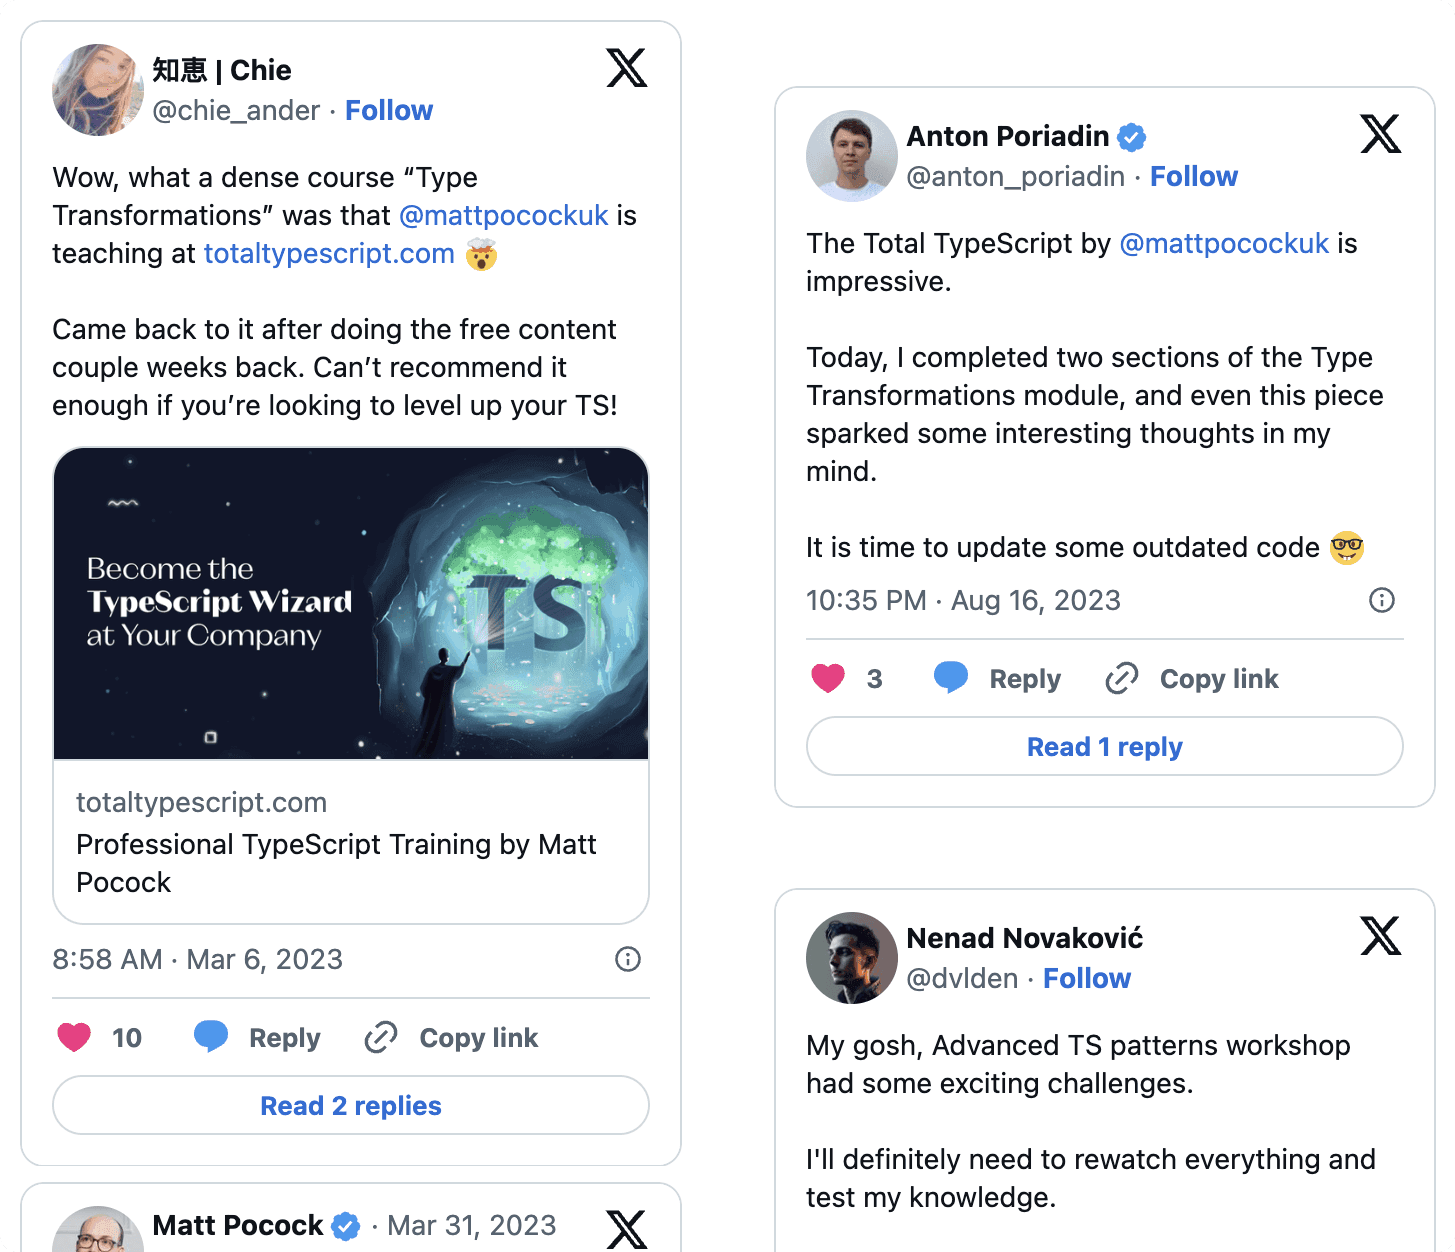Open the TypeScript Wizard link preview image
The height and width of the screenshot is (1252, 1455).
(351, 603)
